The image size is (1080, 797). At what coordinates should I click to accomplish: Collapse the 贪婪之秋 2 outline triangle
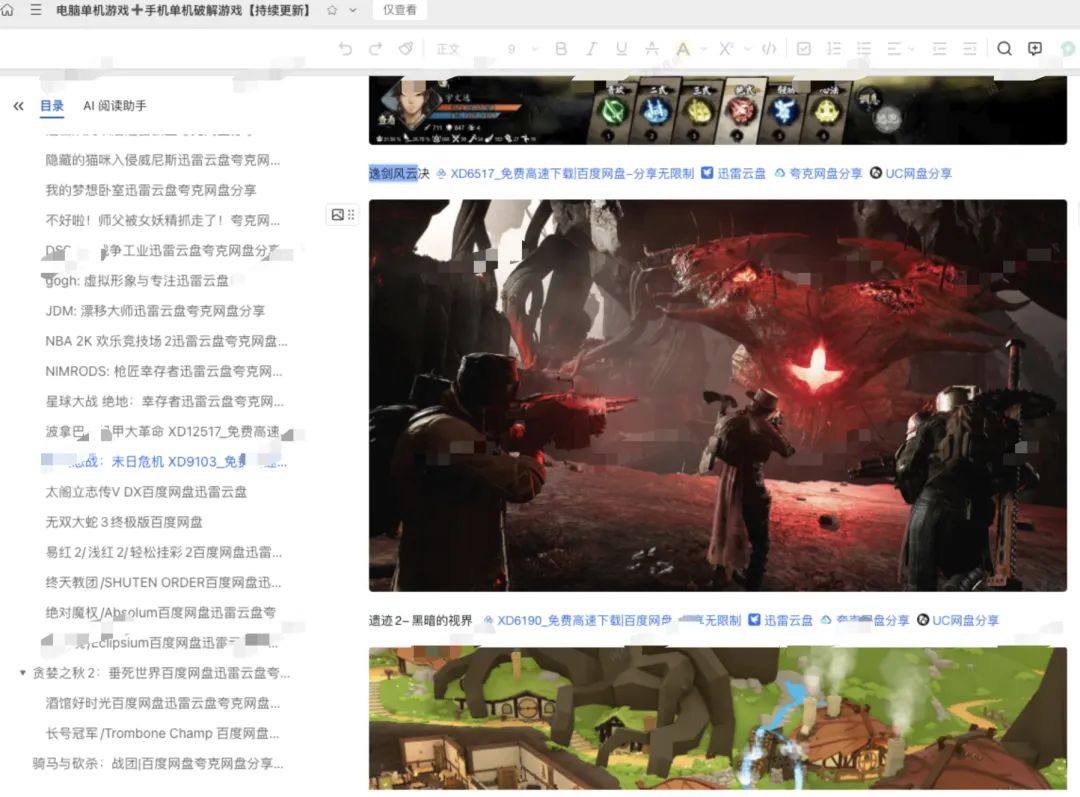click(22, 673)
